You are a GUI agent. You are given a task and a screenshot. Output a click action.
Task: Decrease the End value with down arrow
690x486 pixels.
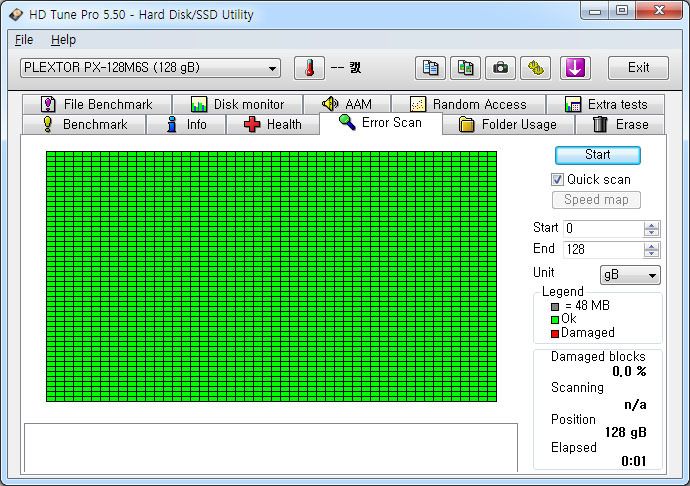tap(651, 254)
